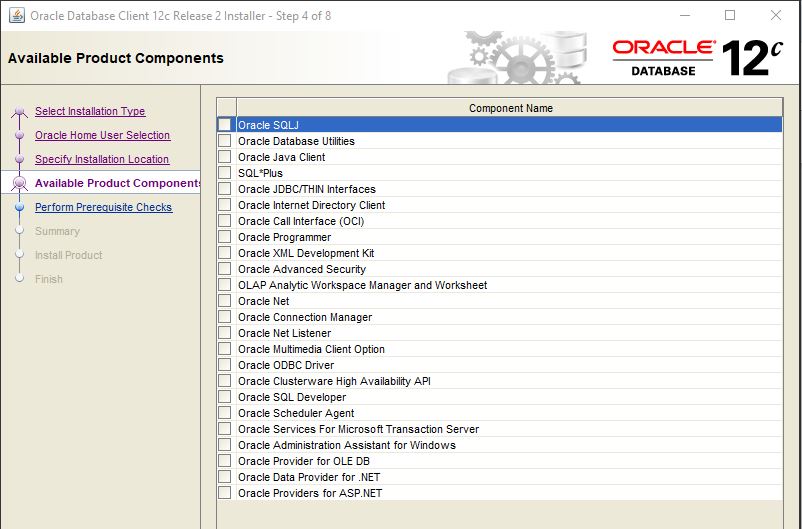The height and width of the screenshot is (529, 802).
Task: Enable Oracle Database Utilities checkbox
Action: (225, 141)
